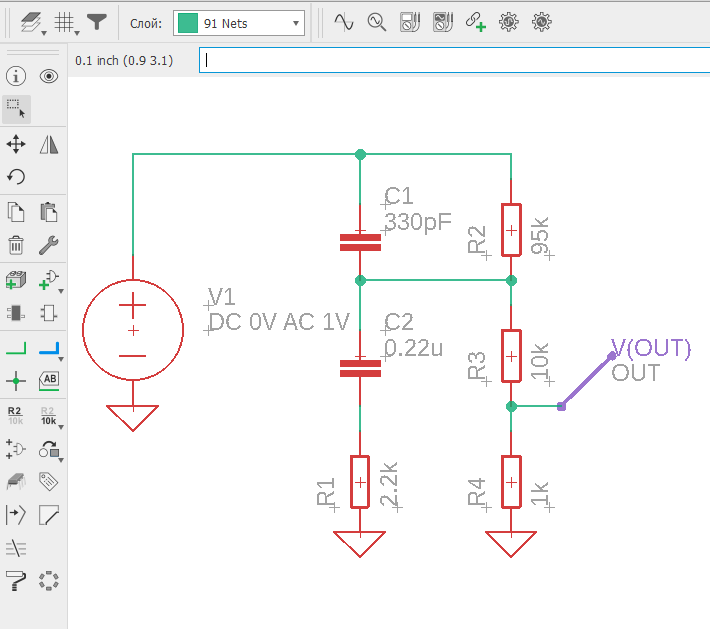Select the Copy tool
Image resolution: width=710 pixels, height=629 pixels.
pos(16,212)
